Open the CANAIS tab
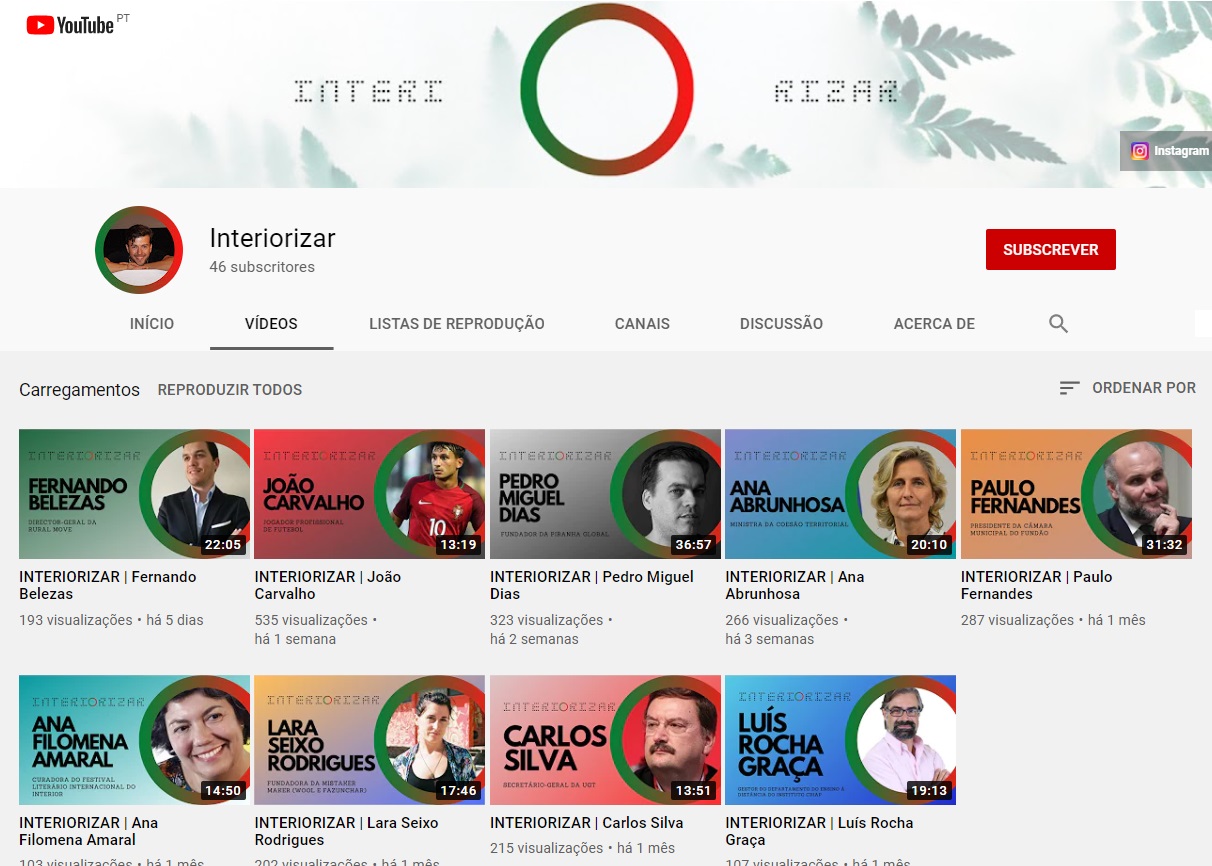The width and height of the screenshot is (1212, 866). [x=642, y=323]
